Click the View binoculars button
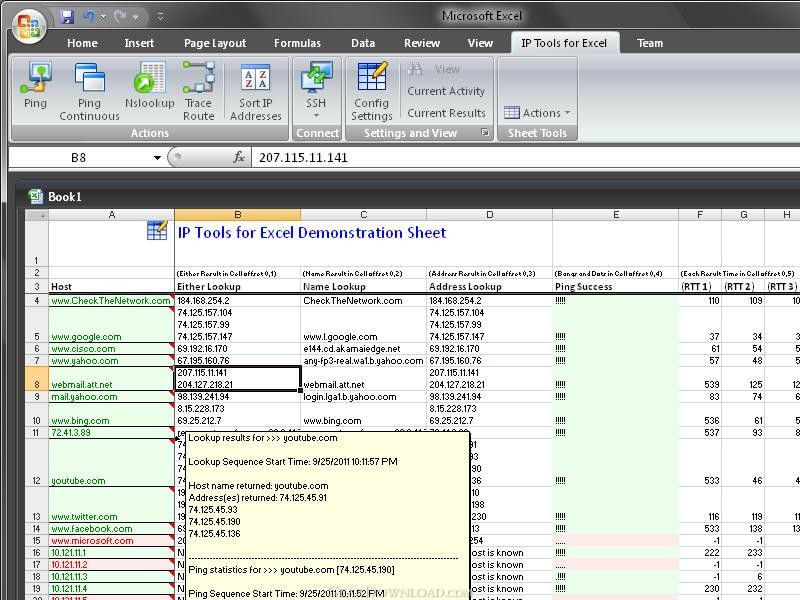Screen dimensions: 800x600 [x=434, y=69]
